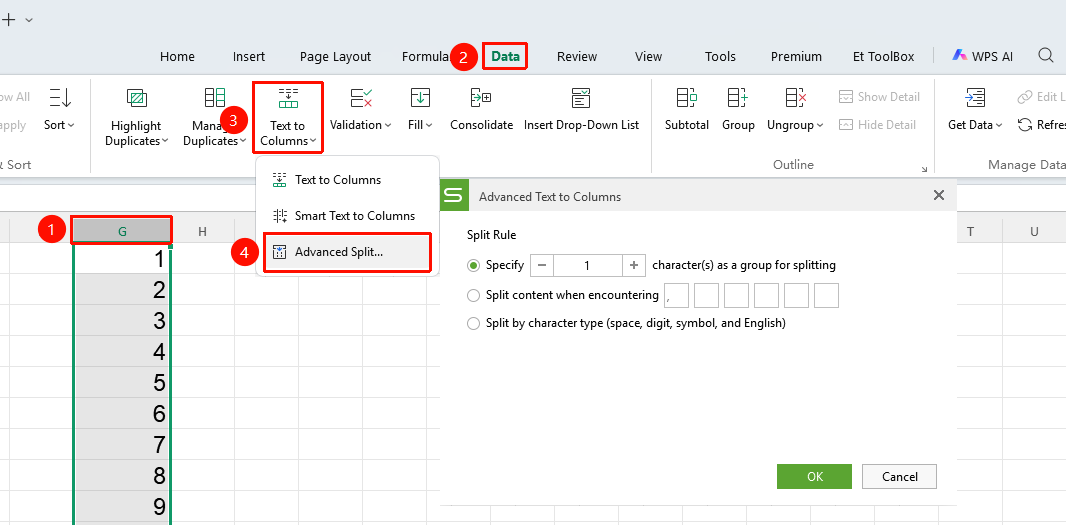
Task: Decrease character count with minus button
Action: coord(542,265)
